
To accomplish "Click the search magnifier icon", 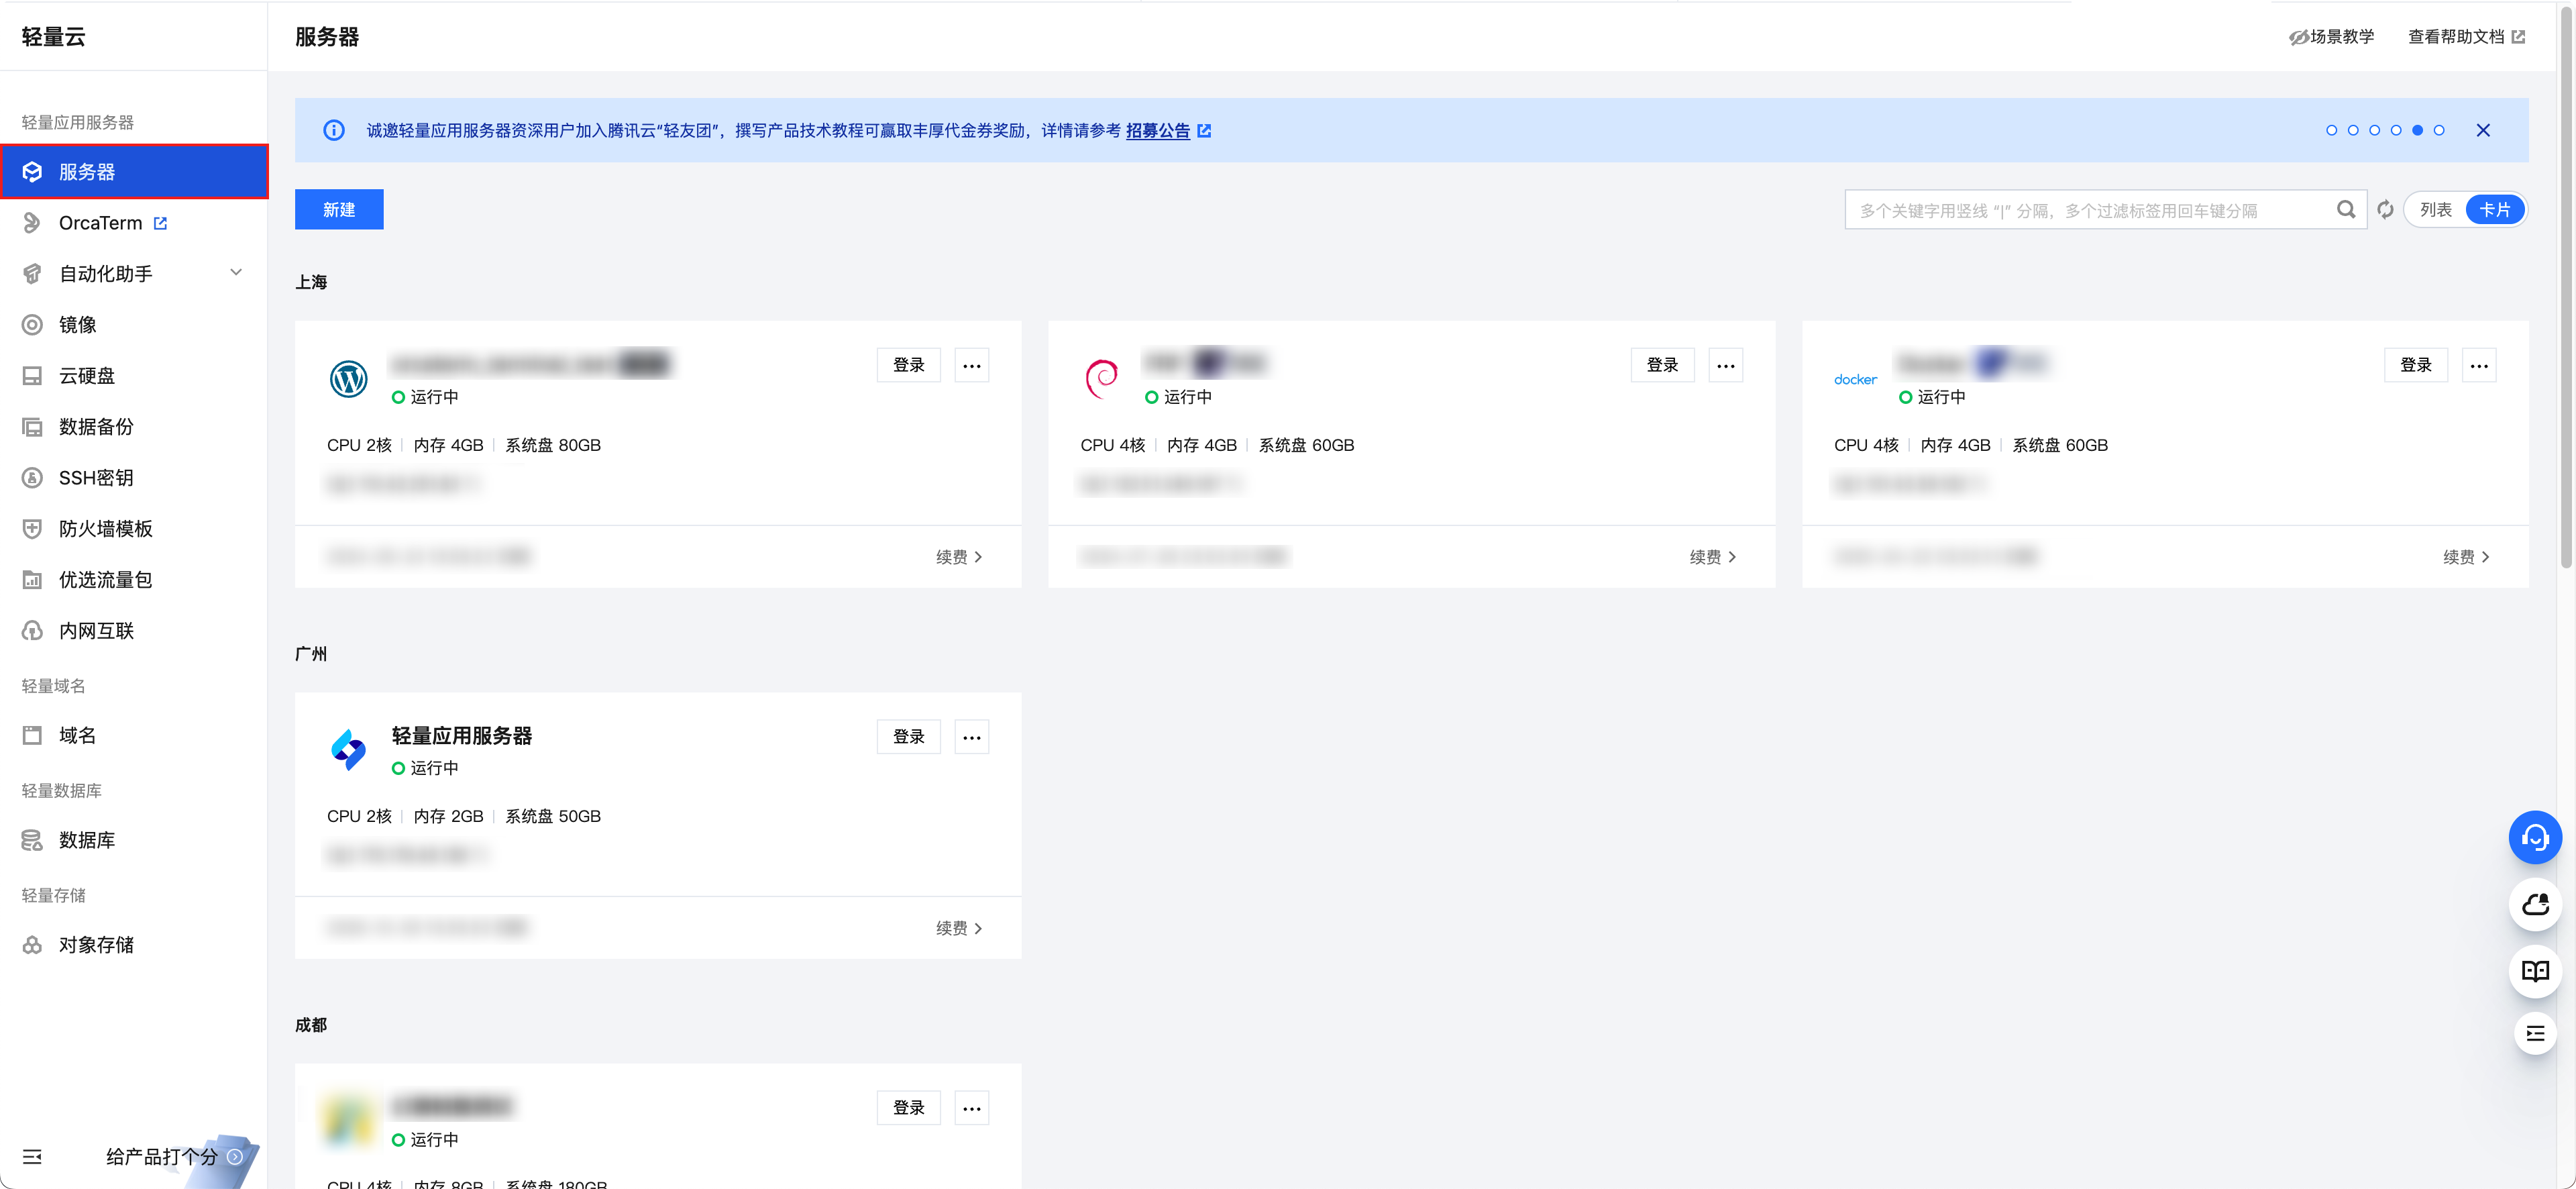I will click(x=2345, y=210).
